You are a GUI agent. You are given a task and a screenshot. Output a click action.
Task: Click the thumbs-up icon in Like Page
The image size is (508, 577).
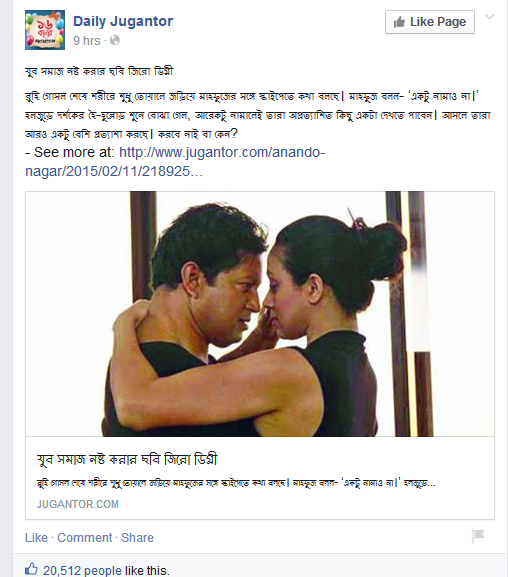pyautogui.click(x=399, y=22)
